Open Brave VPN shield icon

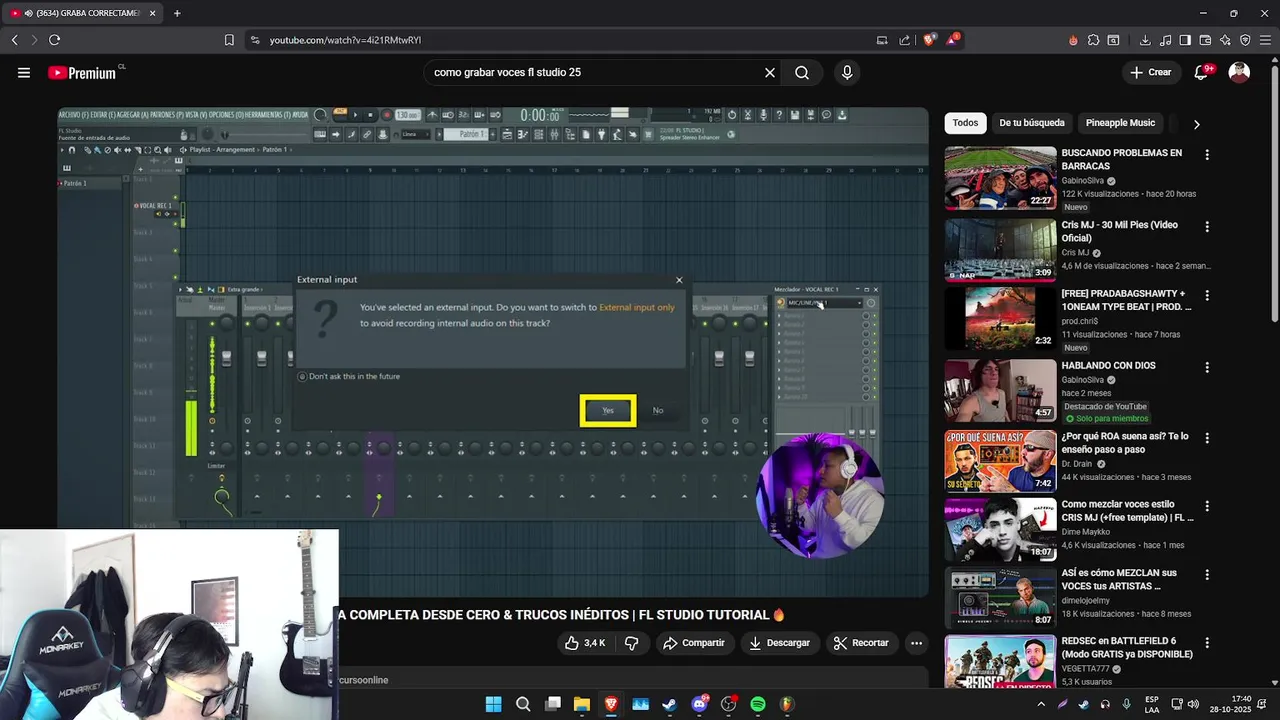(x=1245, y=40)
